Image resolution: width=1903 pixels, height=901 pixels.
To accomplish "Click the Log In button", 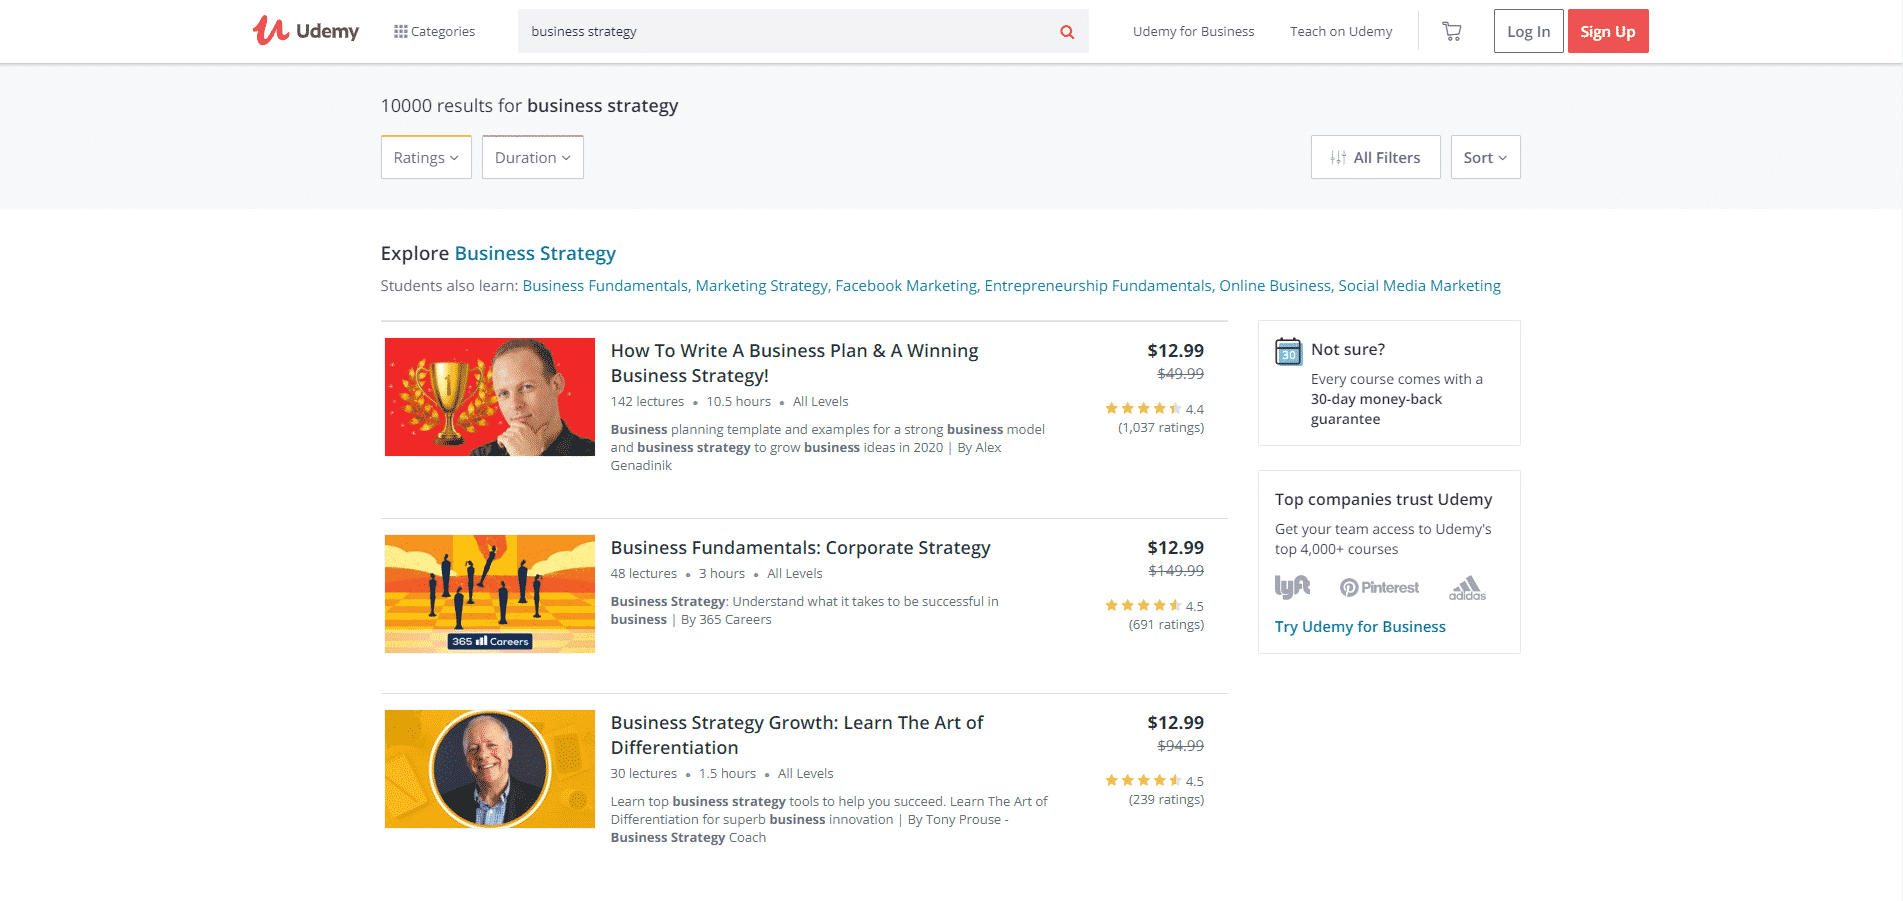I will pyautogui.click(x=1528, y=31).
